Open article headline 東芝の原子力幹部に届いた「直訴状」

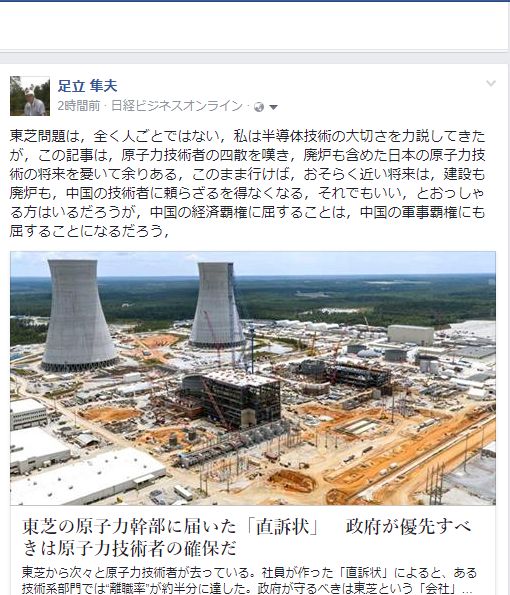247,537
